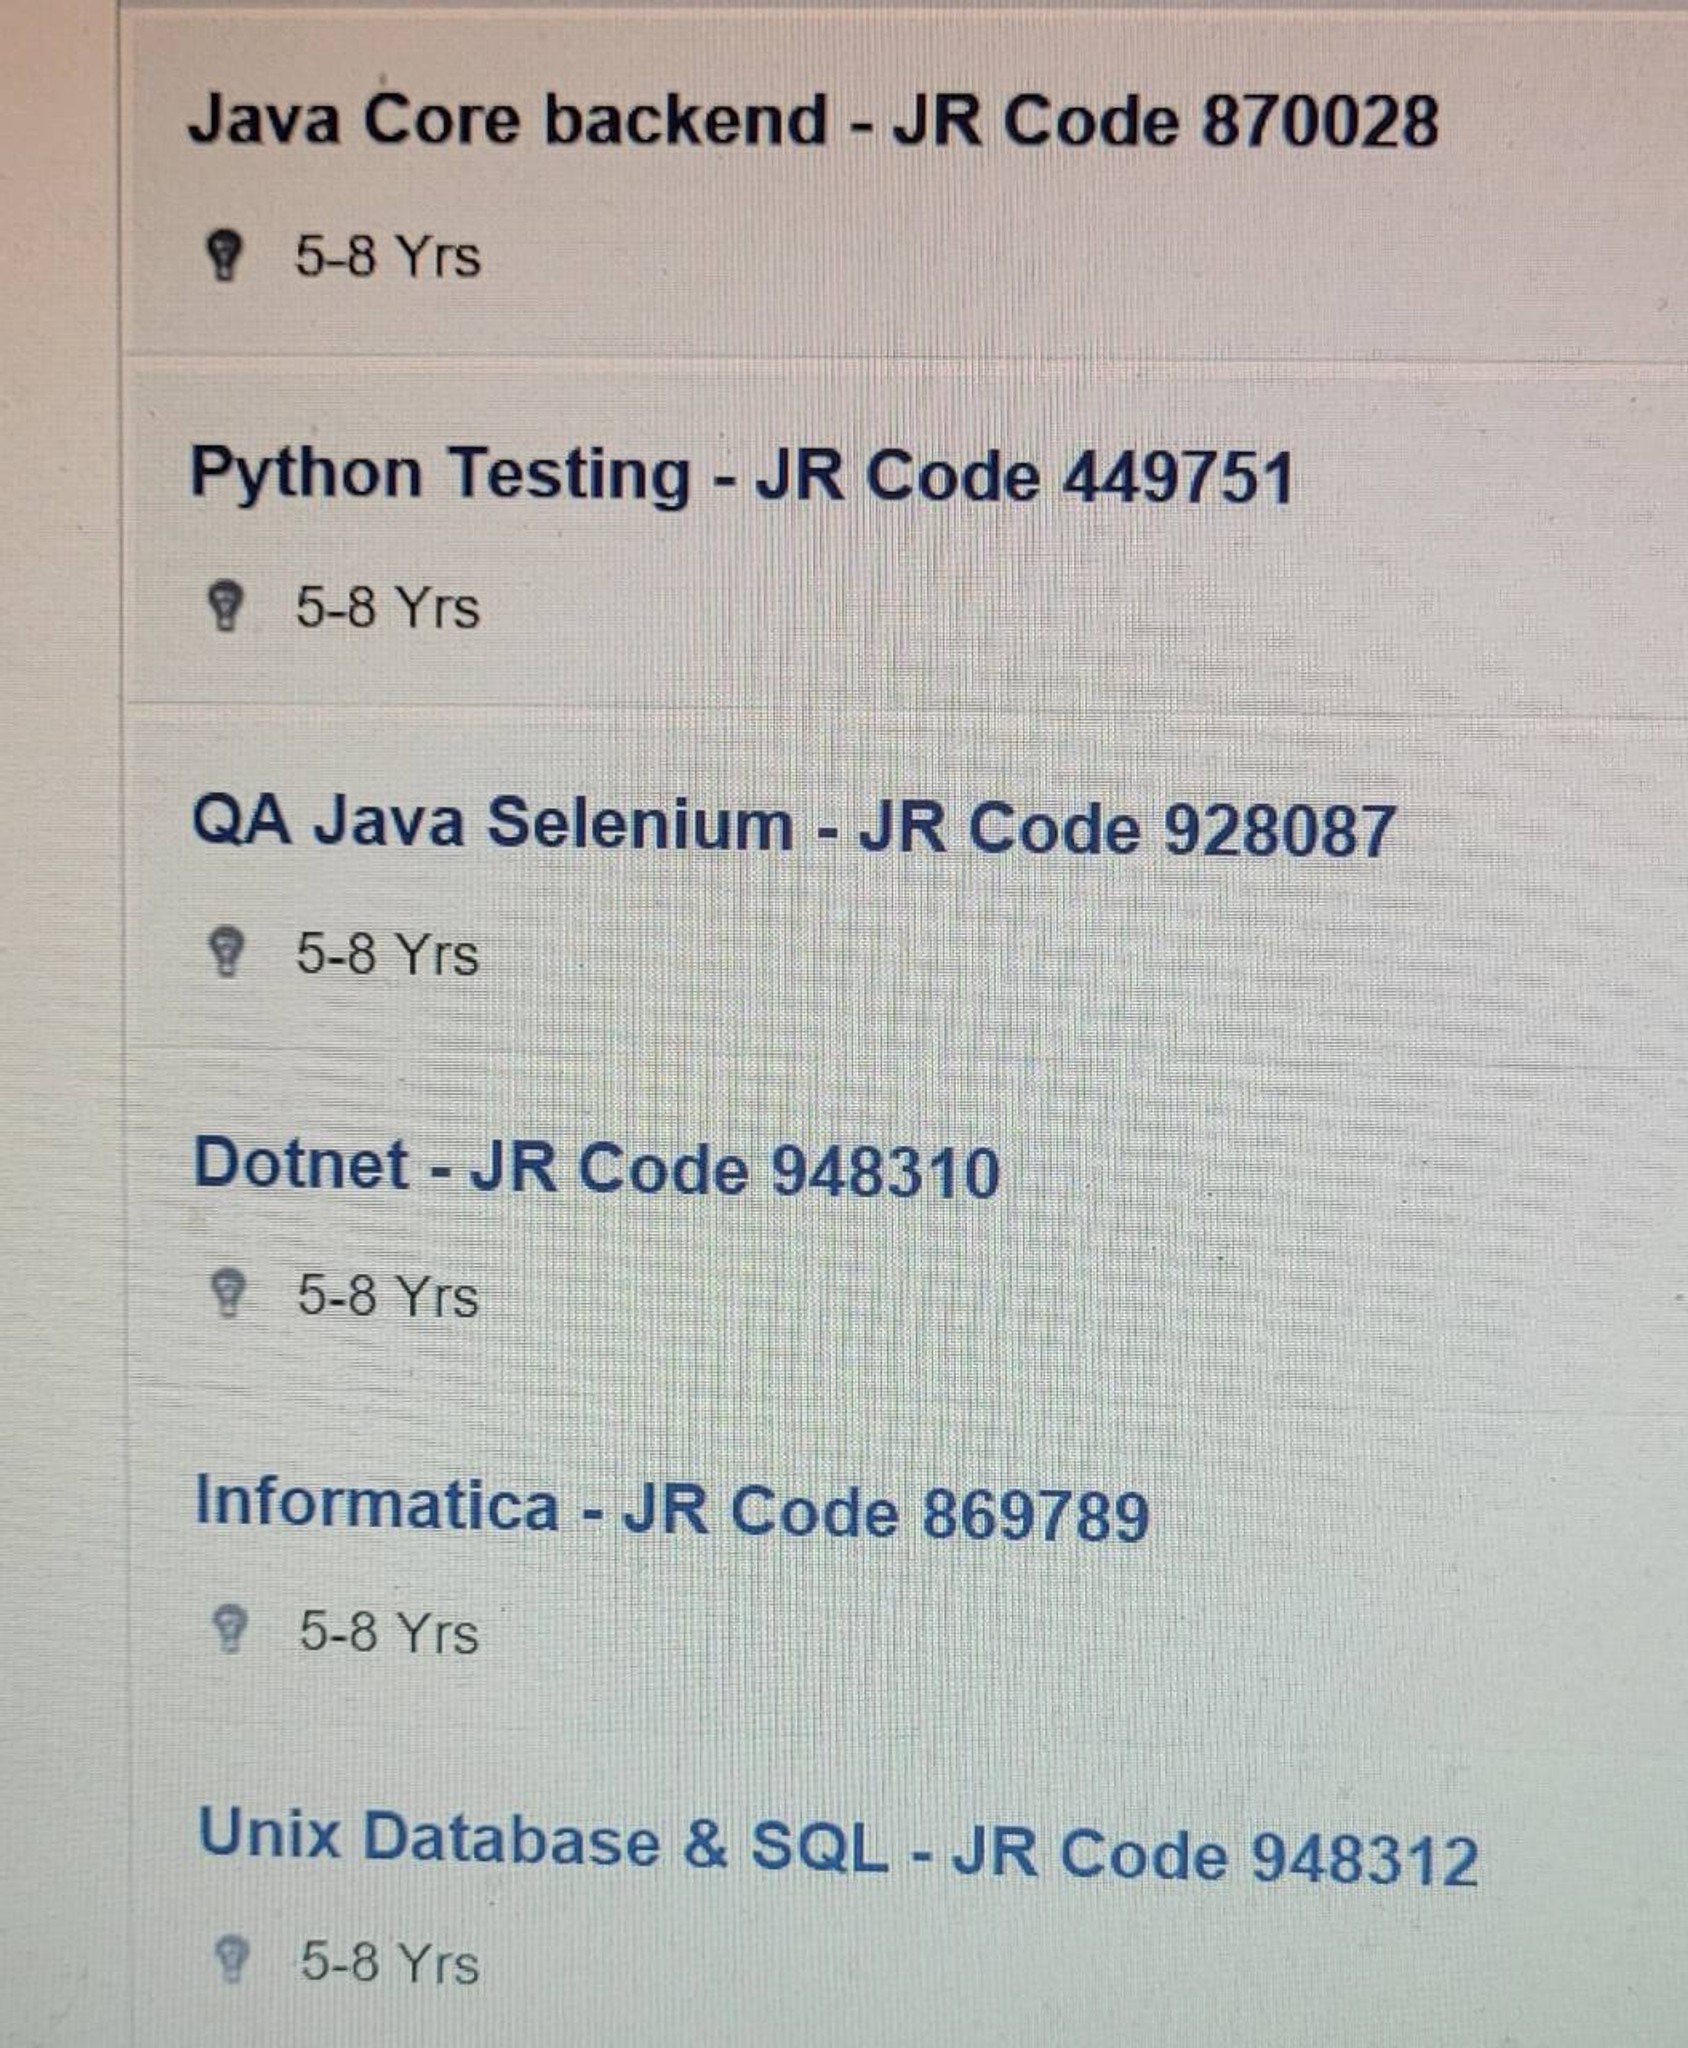Screen dimensions: 1688x2048
Task: Select the 5-8 Yrs text under Informatica
Action: click(x=389, y=1632)
